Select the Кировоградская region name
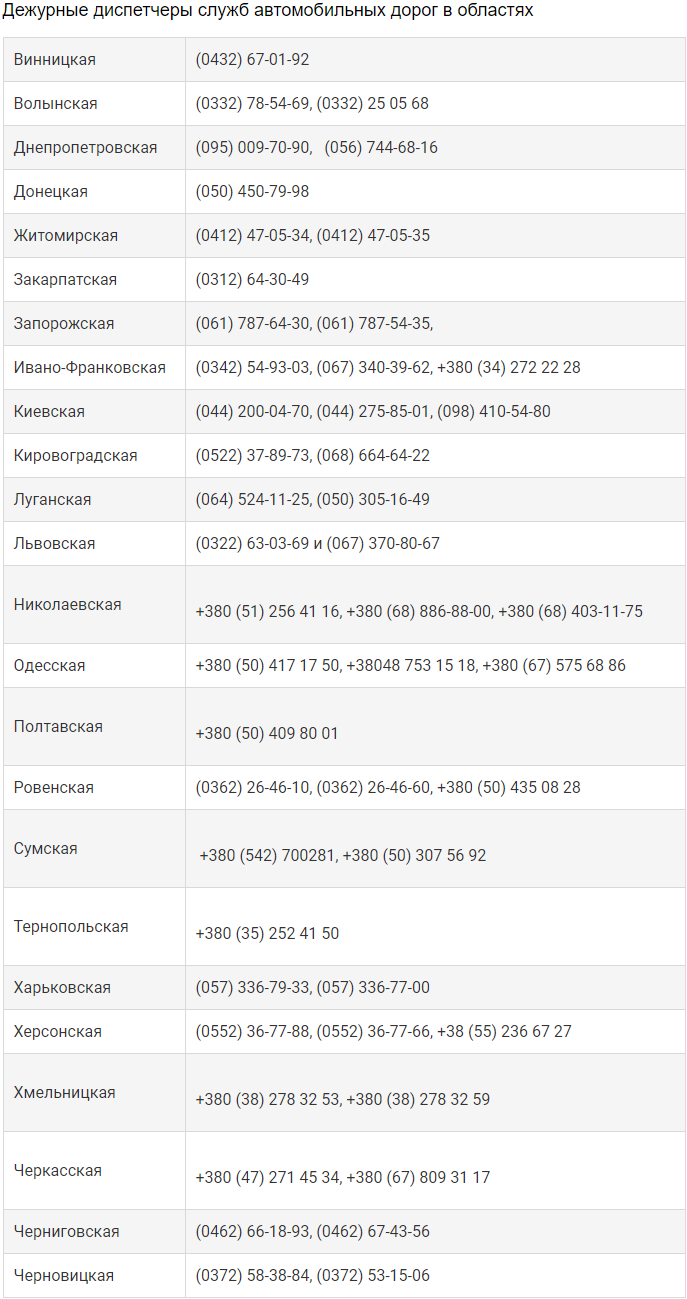Image resolution: width=687 pixels, height=1299 pixels. pos(76,456)
